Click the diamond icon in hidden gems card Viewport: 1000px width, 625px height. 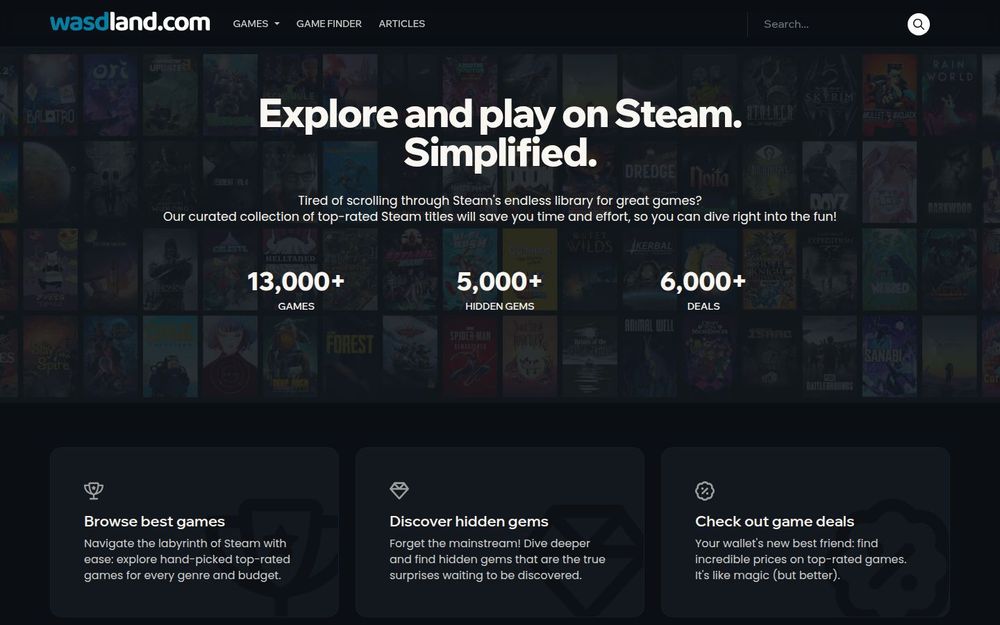coord(399,490)
